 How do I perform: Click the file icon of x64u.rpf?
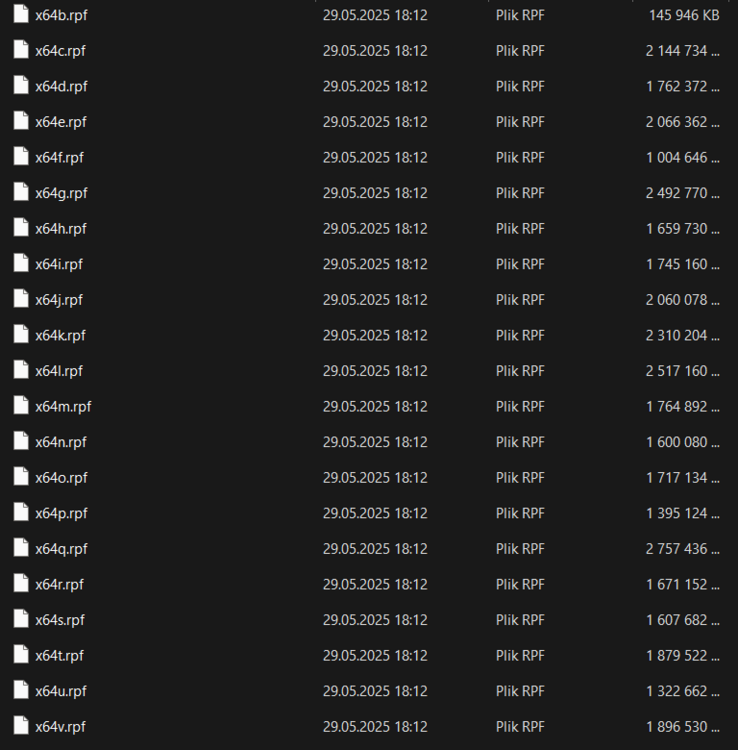21,690
